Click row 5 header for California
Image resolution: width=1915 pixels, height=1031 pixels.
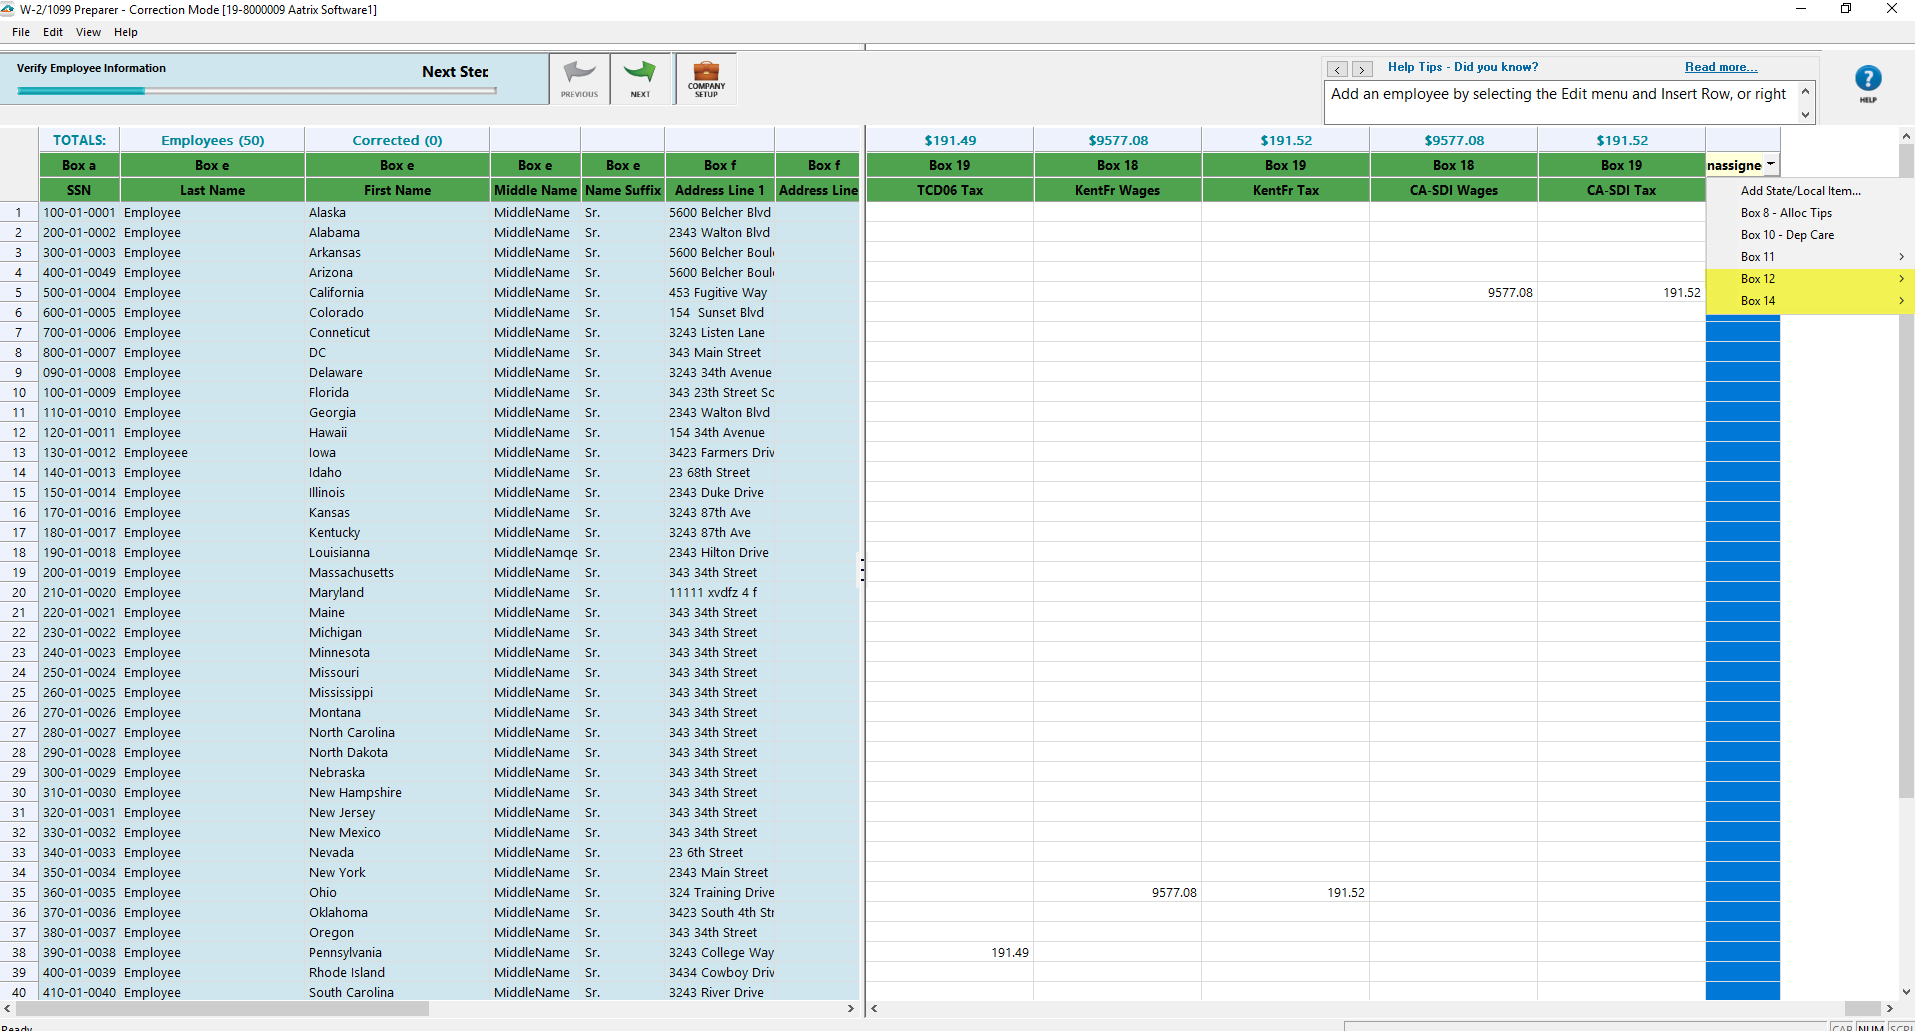(18, 293)
